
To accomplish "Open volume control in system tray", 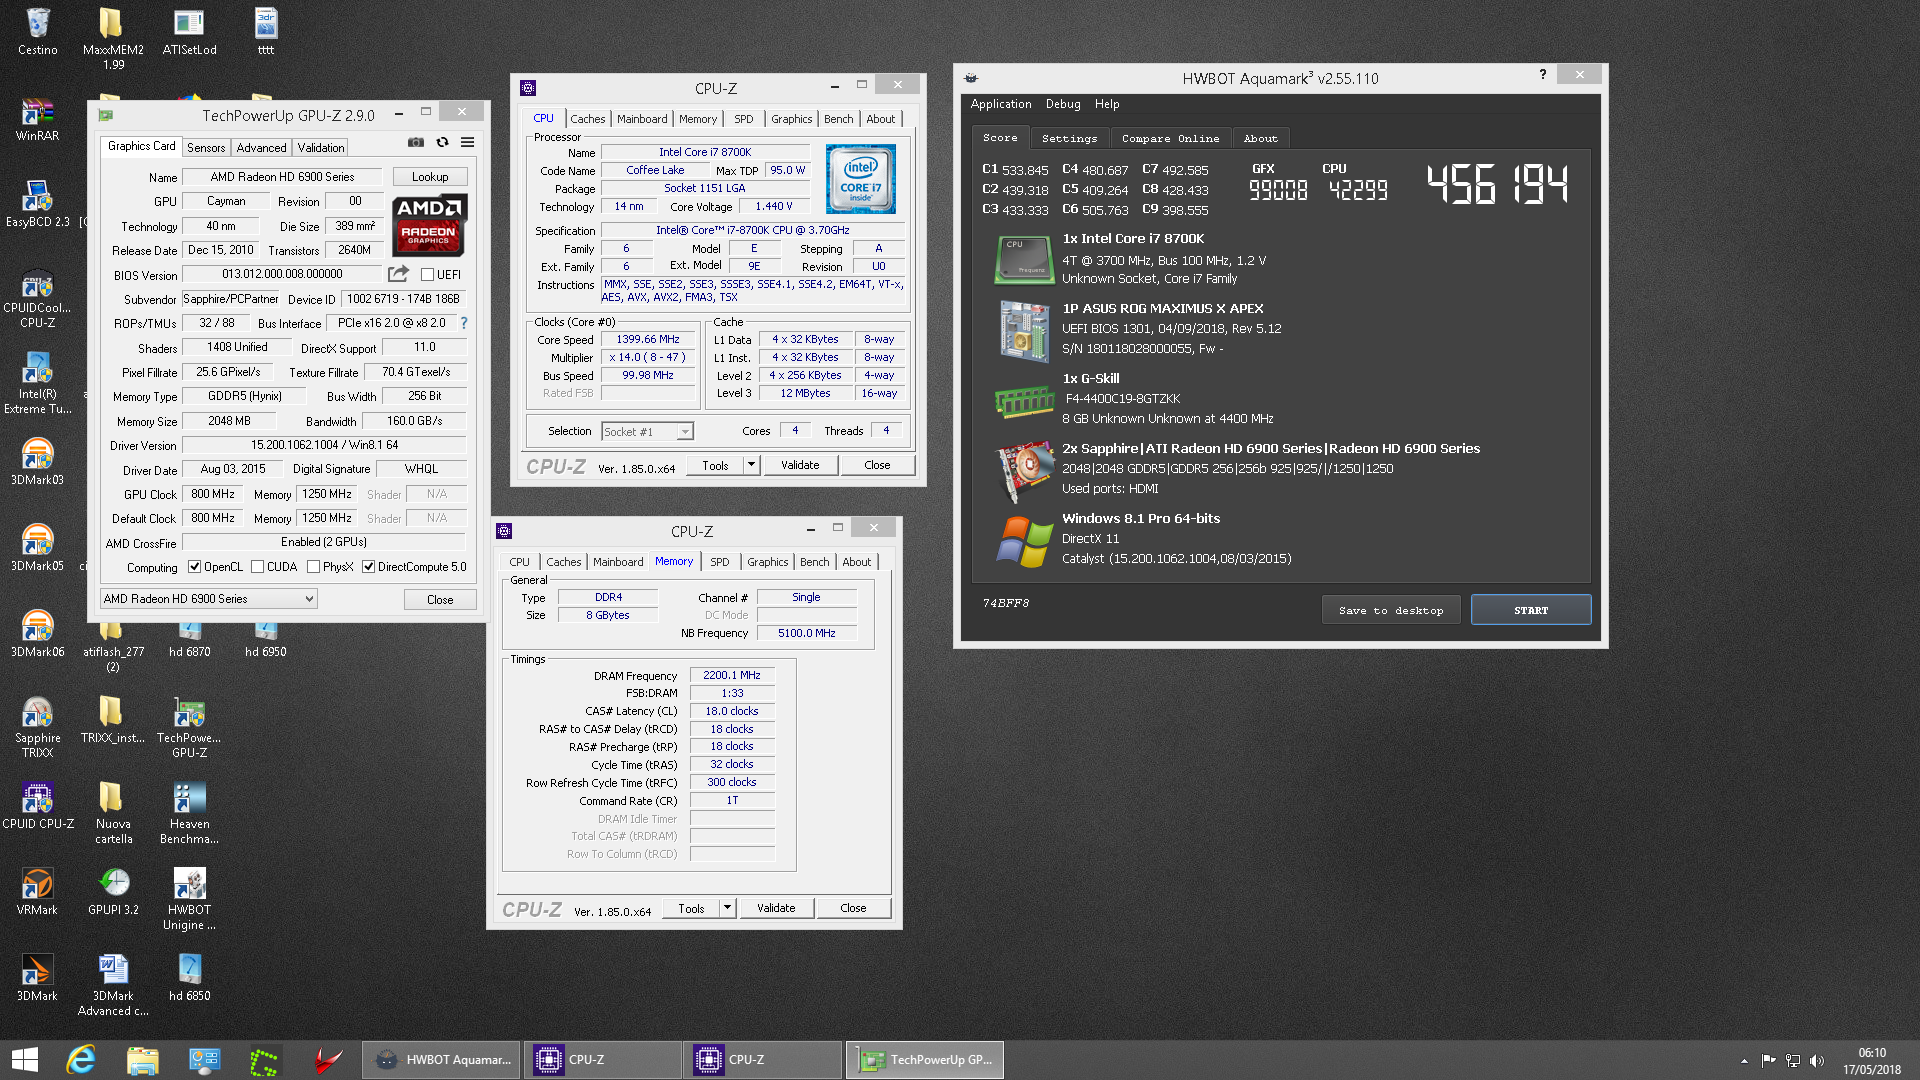I will pos(1817,1061).
